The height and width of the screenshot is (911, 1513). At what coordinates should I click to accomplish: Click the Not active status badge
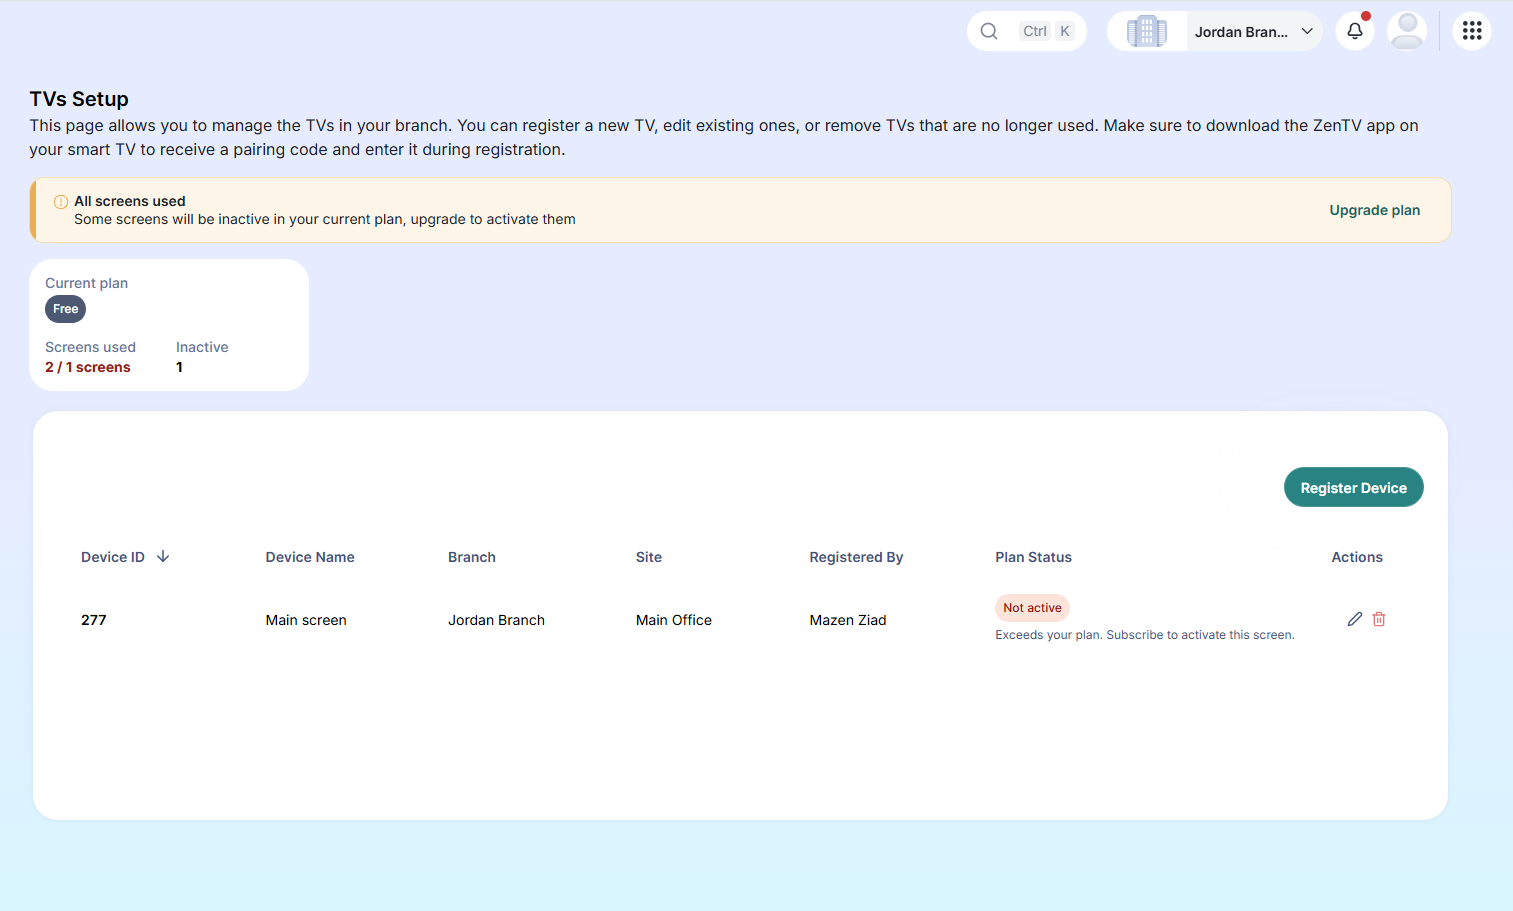1032,608
